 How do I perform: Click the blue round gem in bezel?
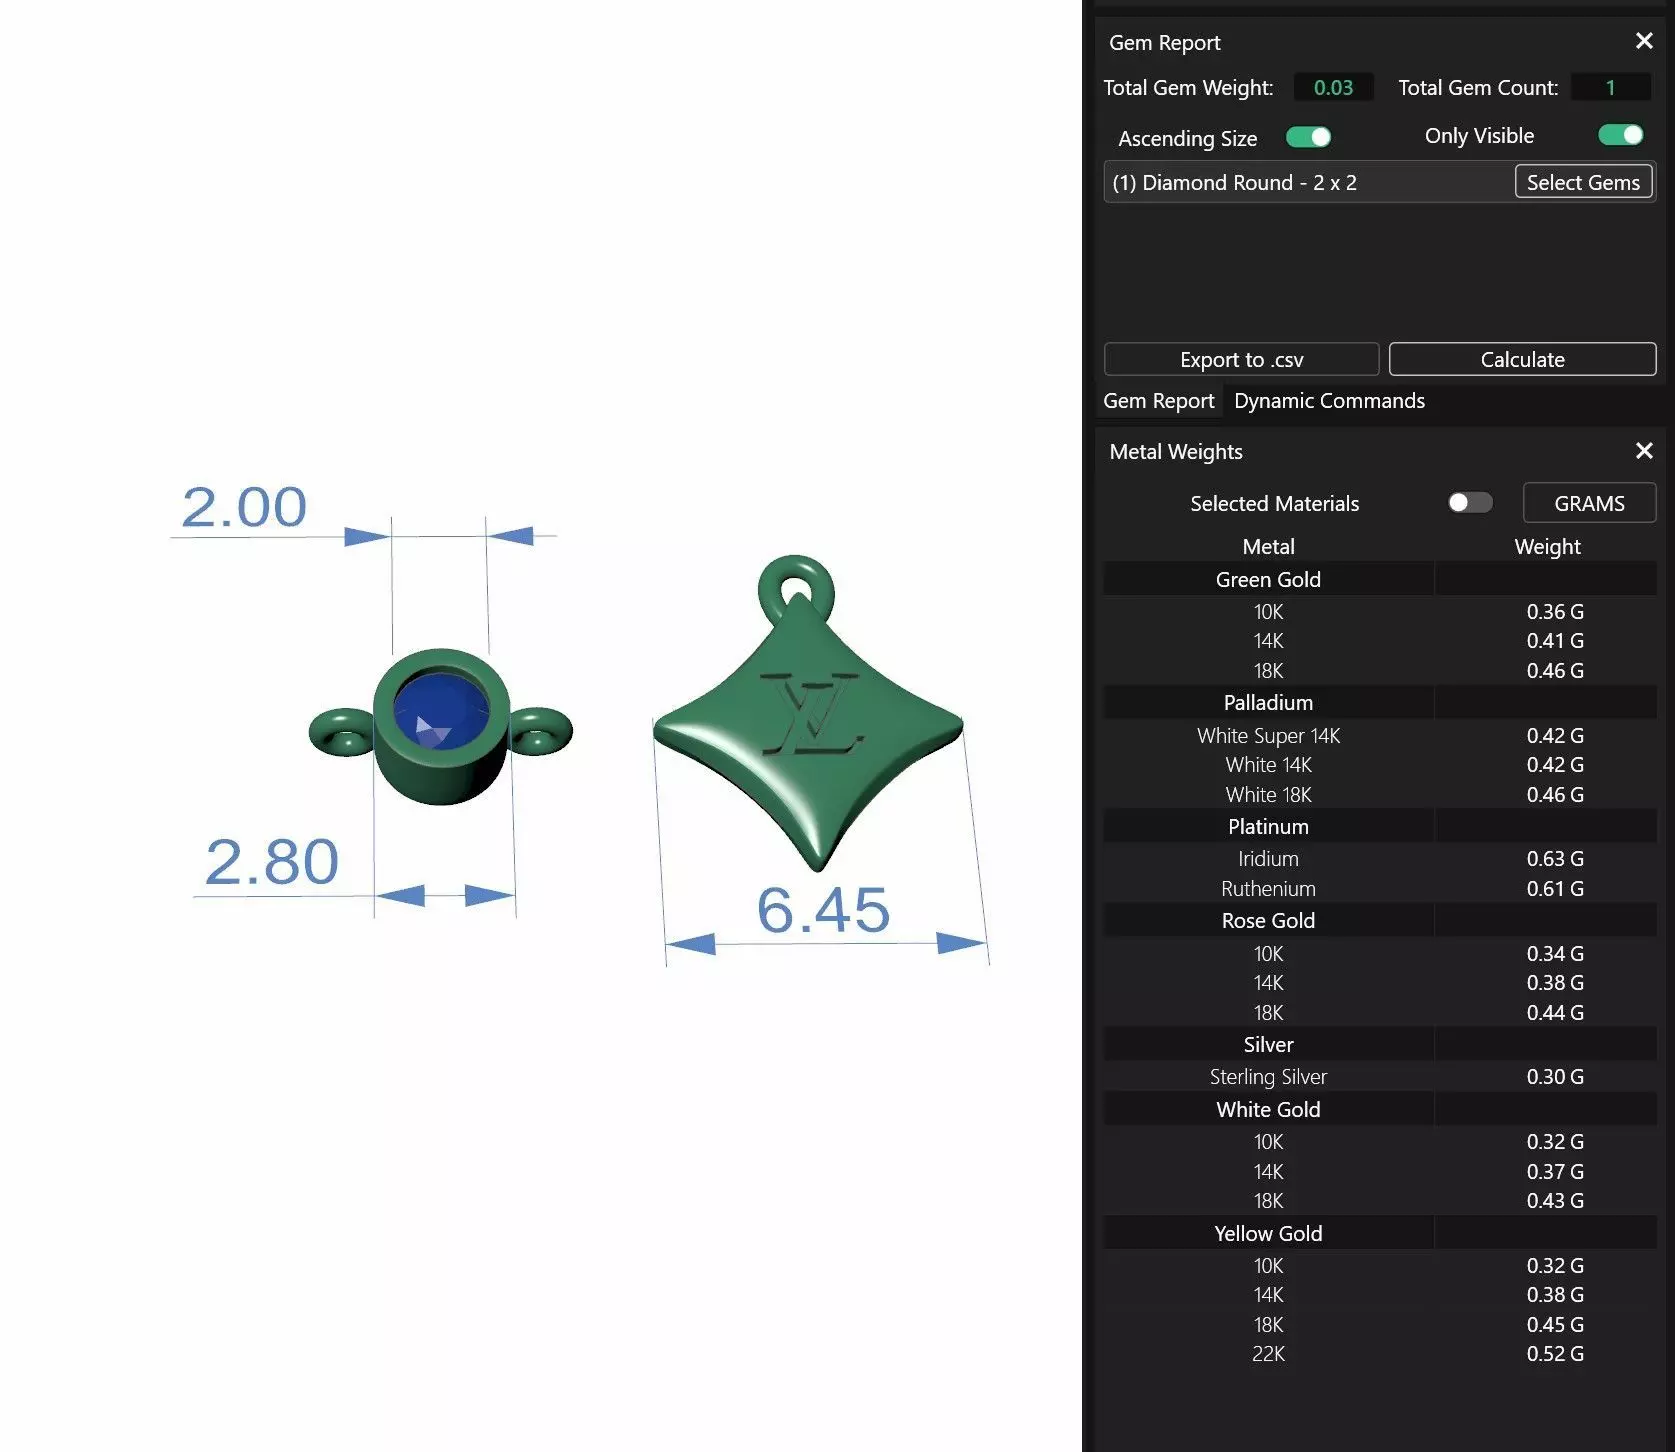click(440, 711)
